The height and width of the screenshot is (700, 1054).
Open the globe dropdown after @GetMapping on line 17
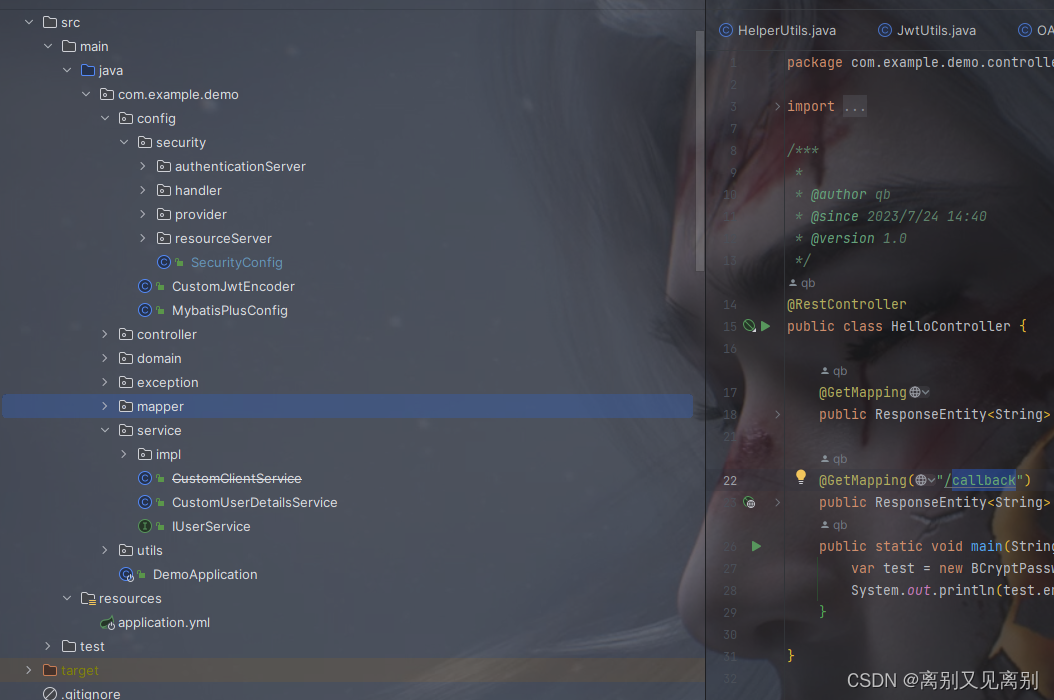pos(919,392)
